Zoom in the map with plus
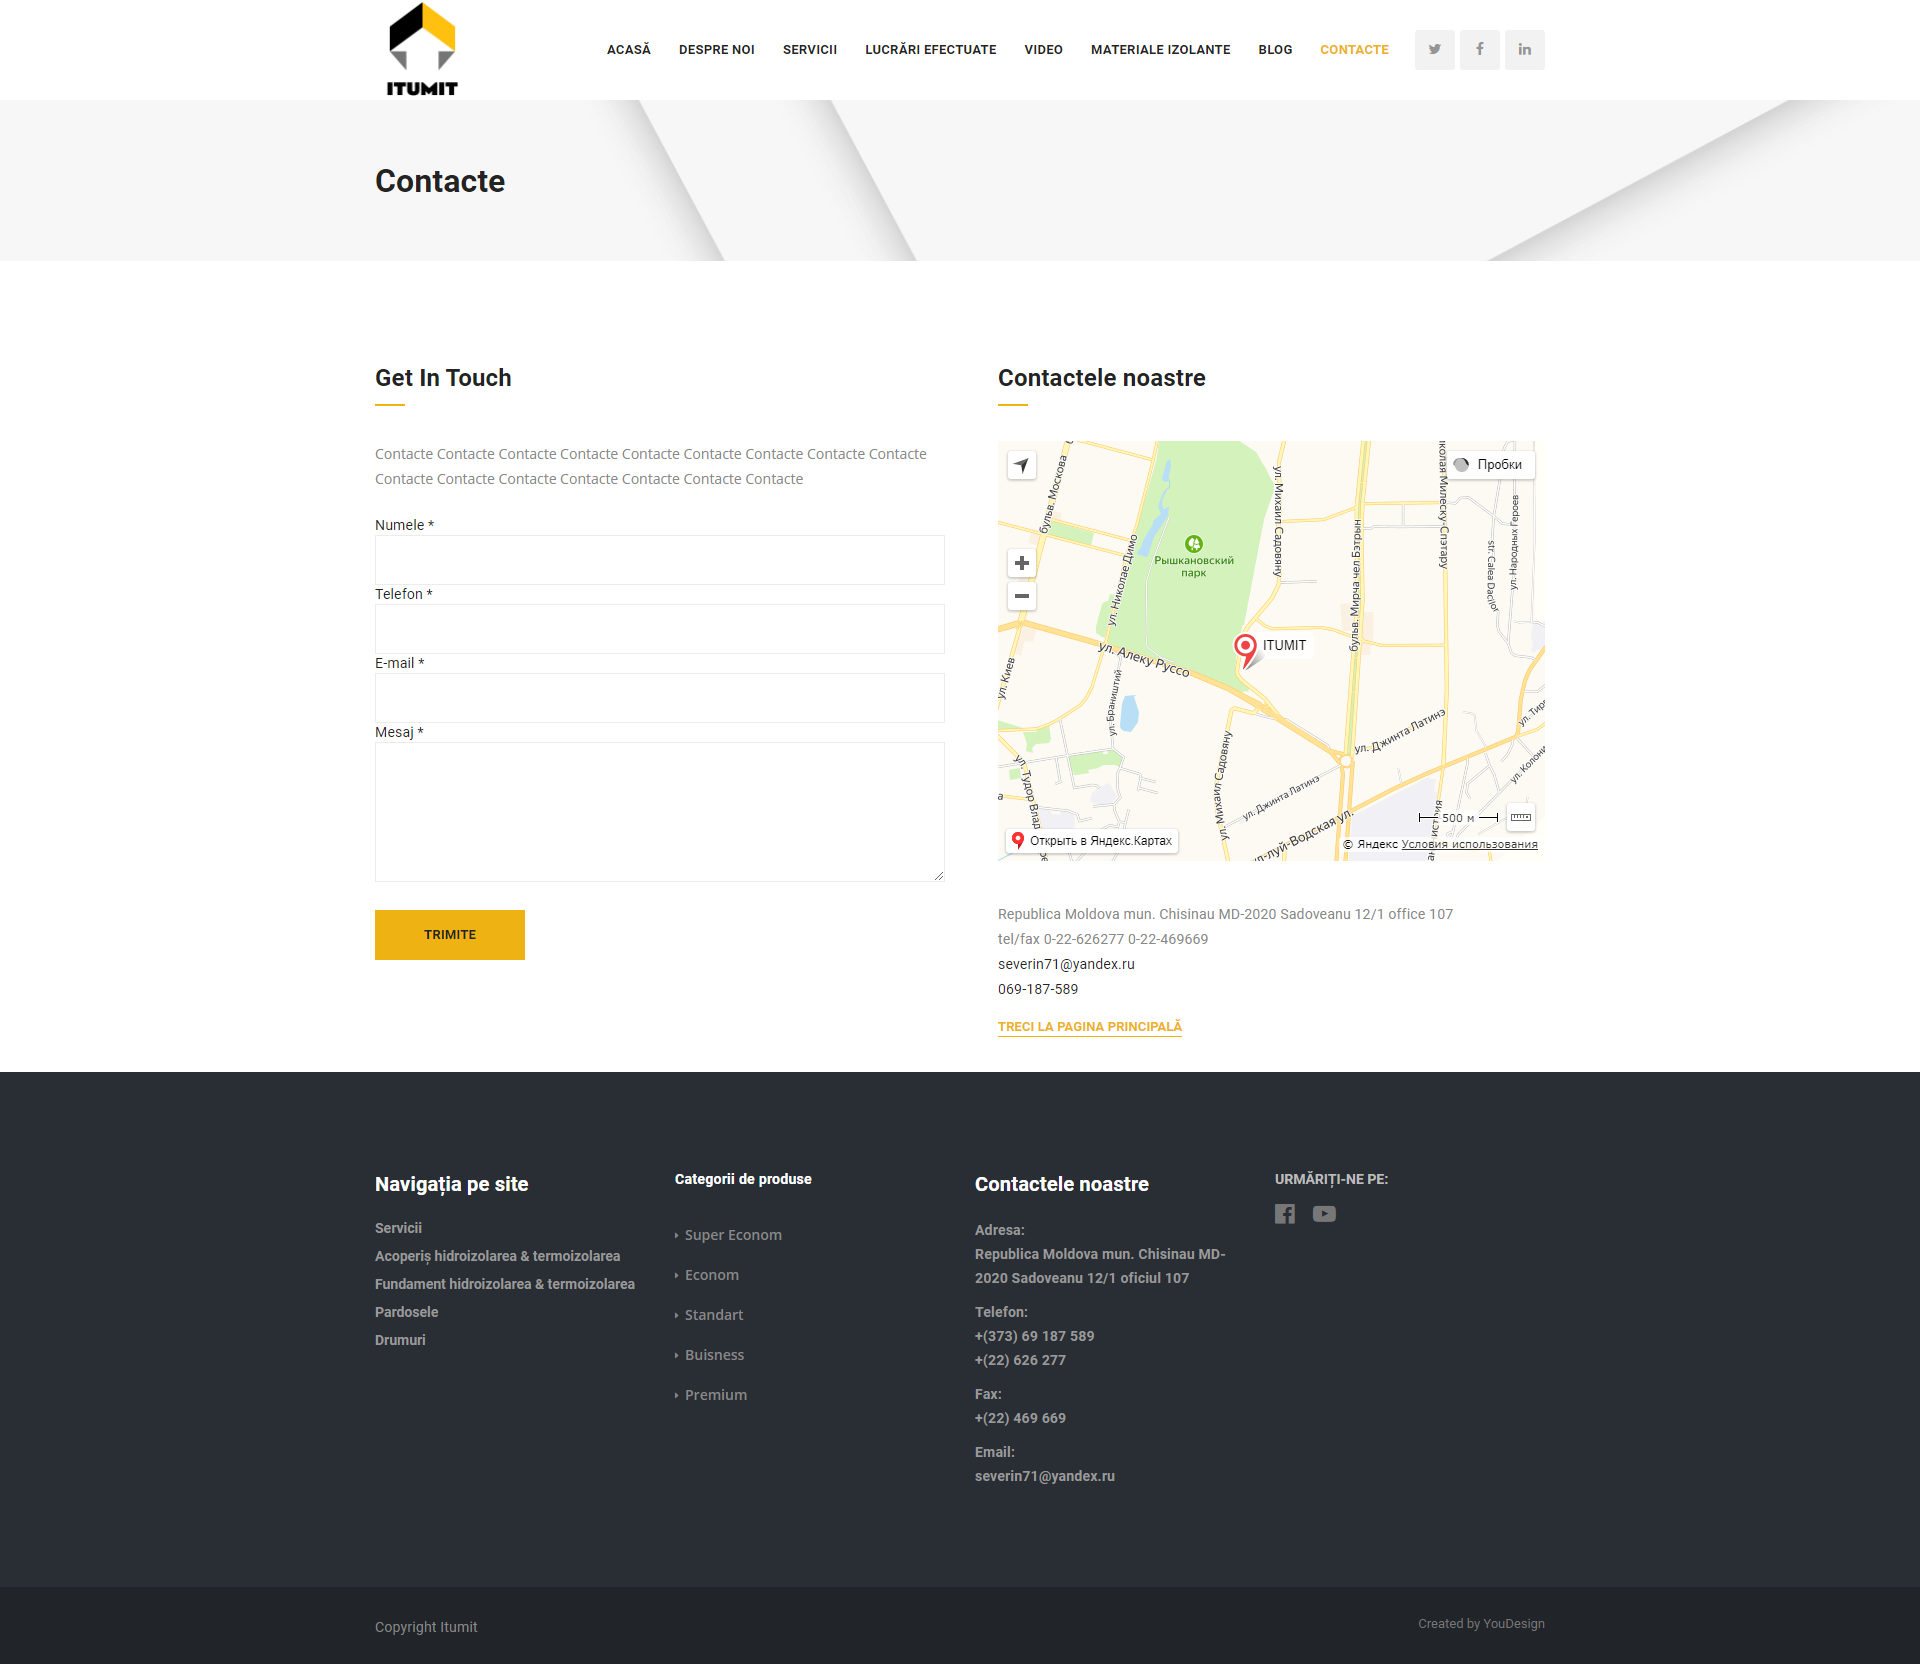The height and width of the screenshot is (1664, 1920). 1021,563
